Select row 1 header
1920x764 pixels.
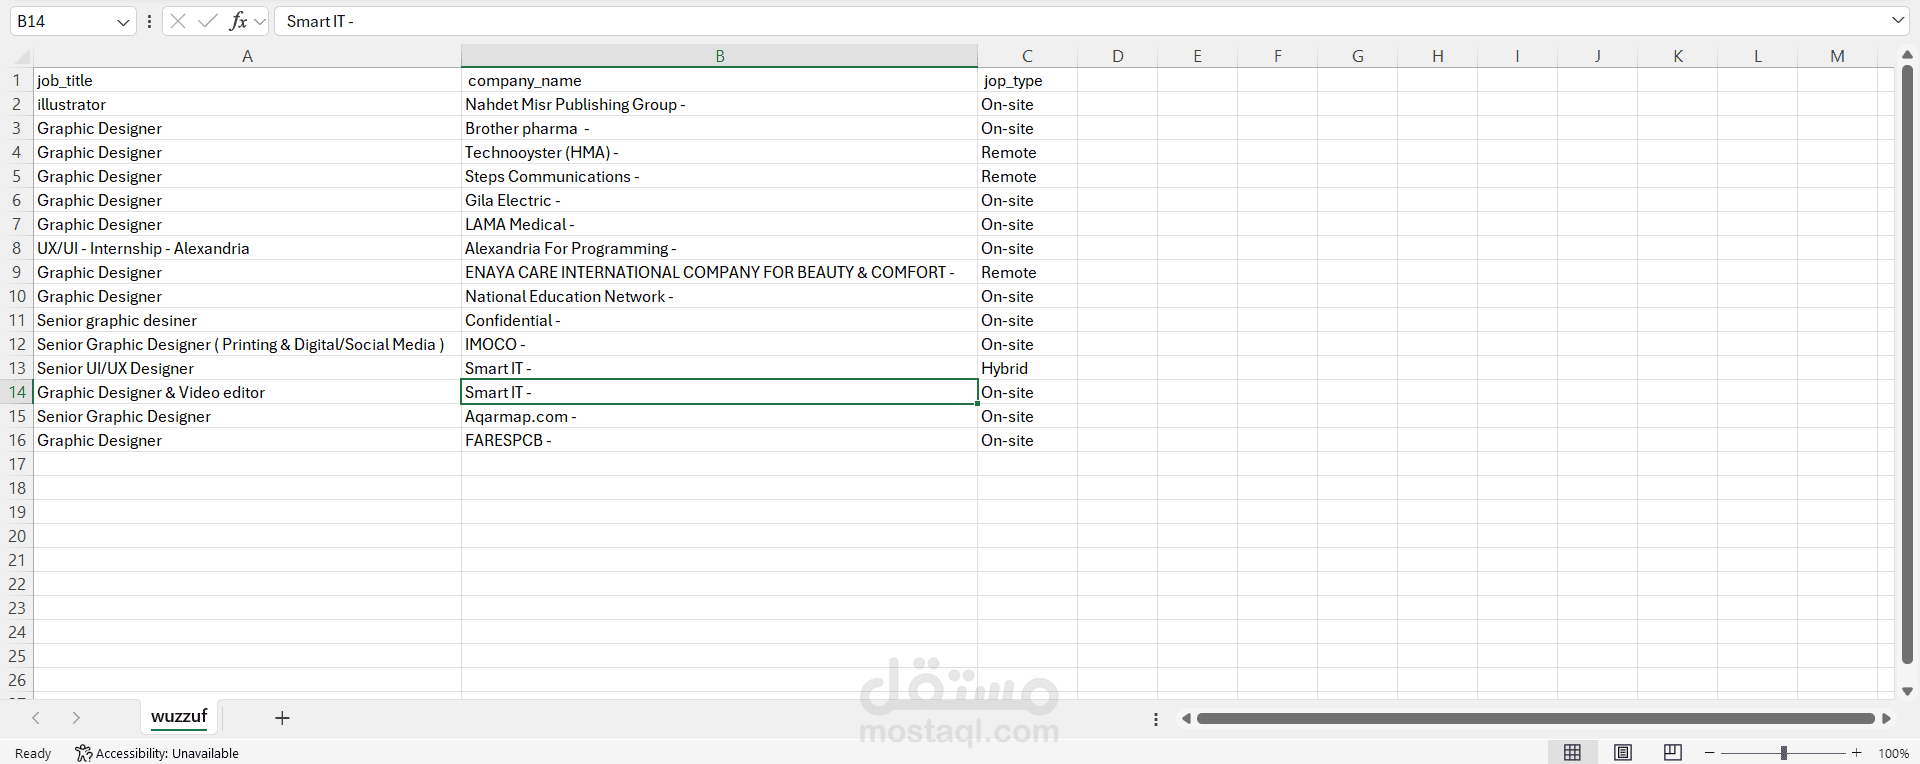coord(17,80)
